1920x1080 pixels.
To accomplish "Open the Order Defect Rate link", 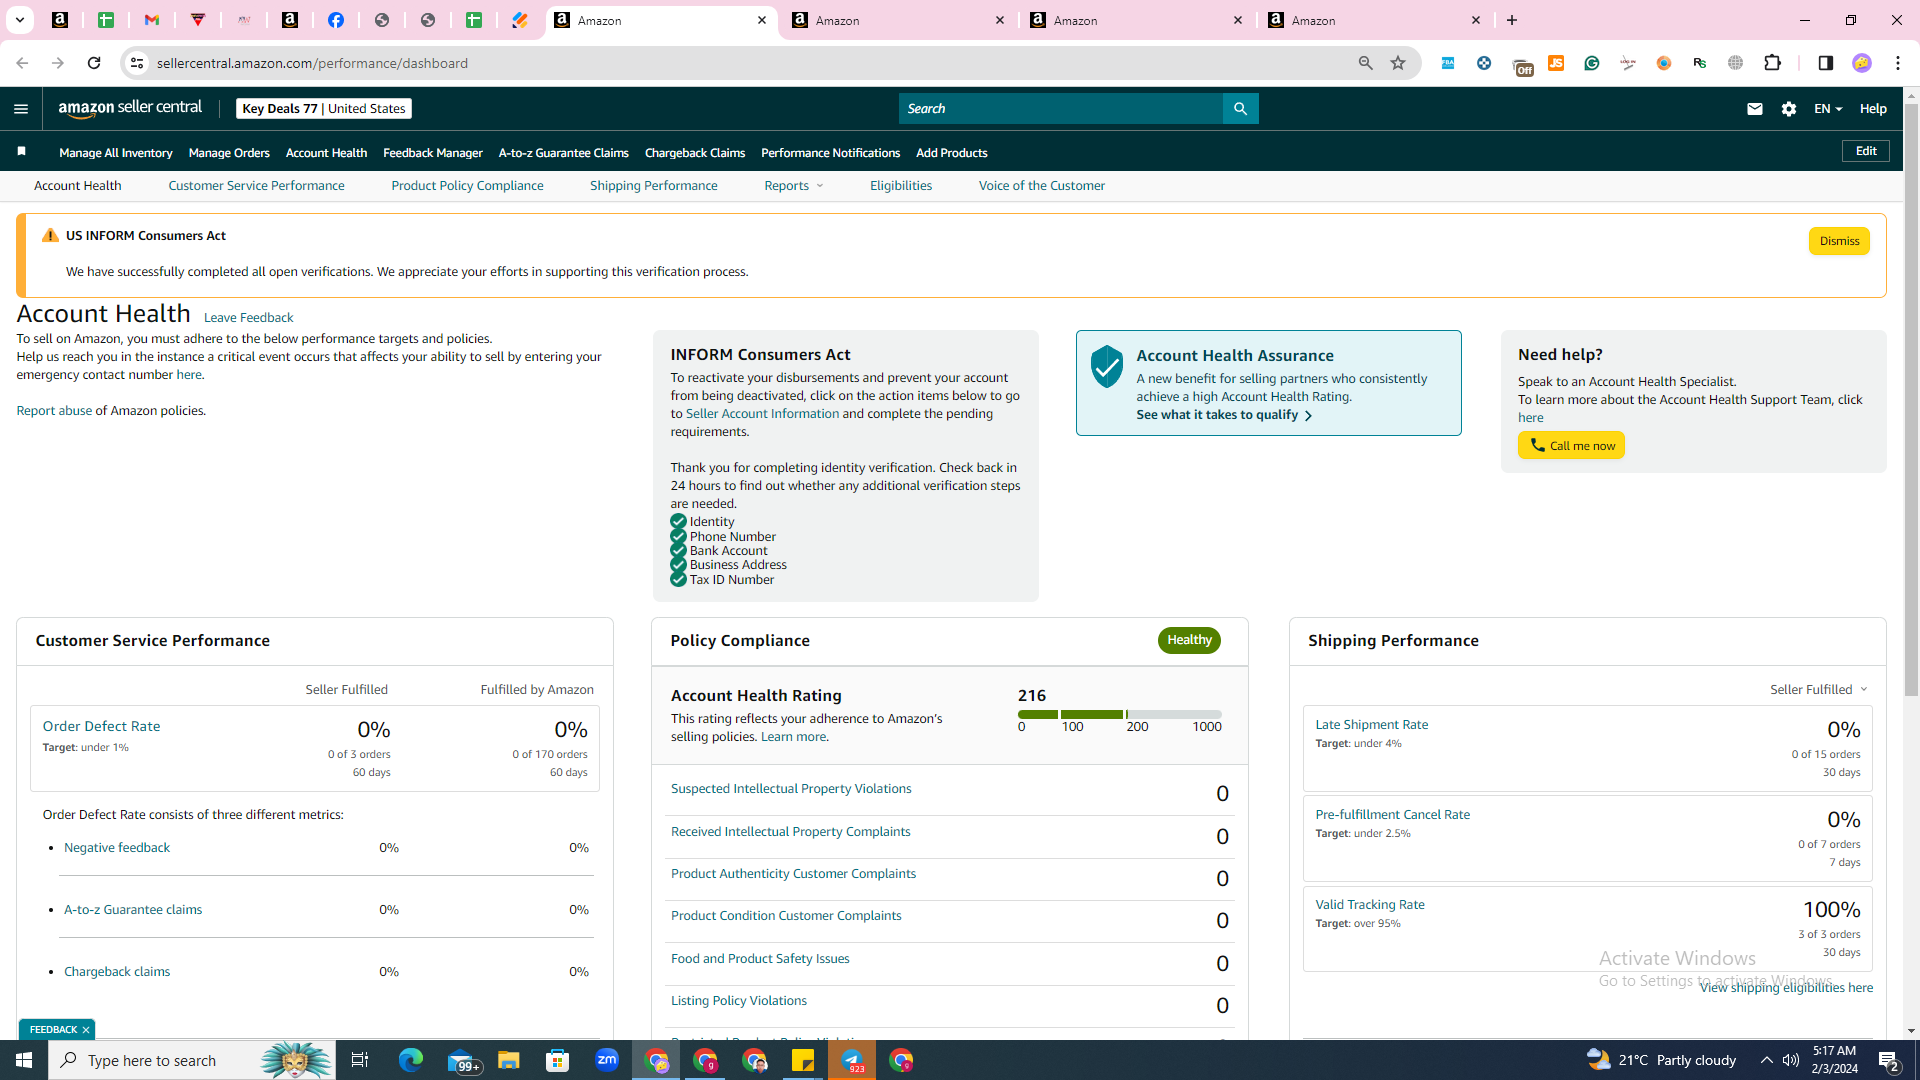I will coord(101,726).
